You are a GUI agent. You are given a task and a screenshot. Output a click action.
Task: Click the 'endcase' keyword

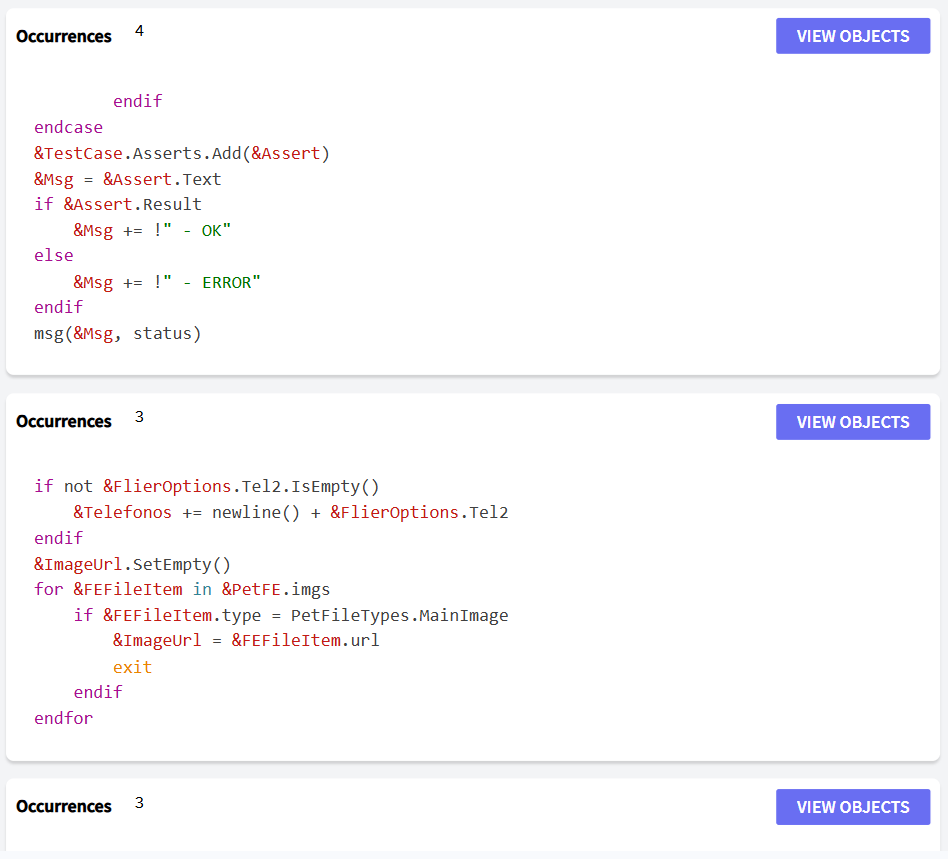[68, 128]
